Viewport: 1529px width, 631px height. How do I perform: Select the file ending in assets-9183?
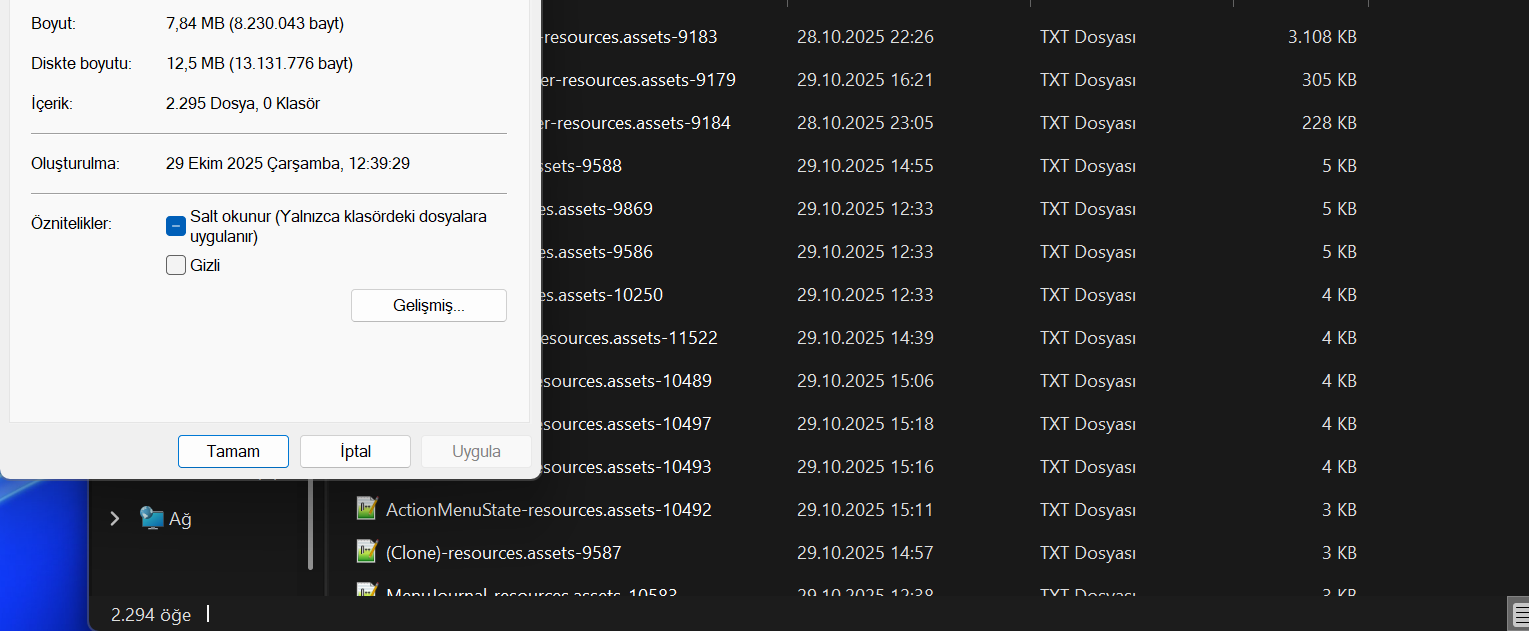point(630,37)
